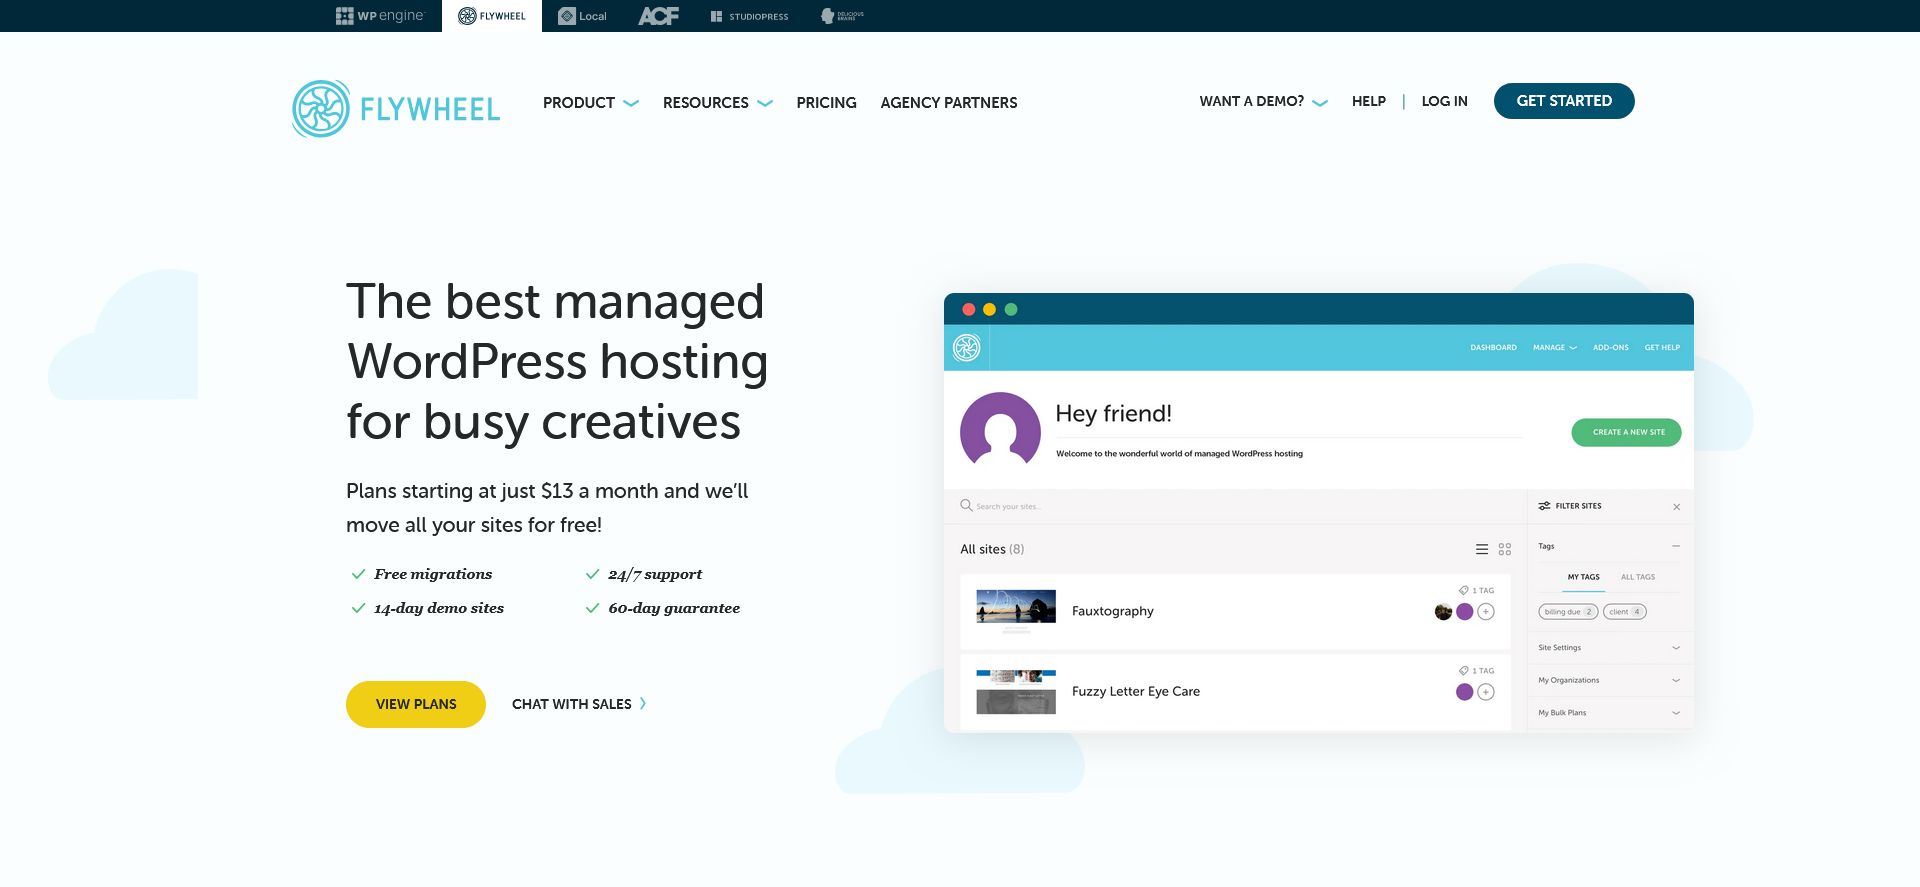Switch to list view of sites
The image size is (1920, 887).
coord(1482,549)
